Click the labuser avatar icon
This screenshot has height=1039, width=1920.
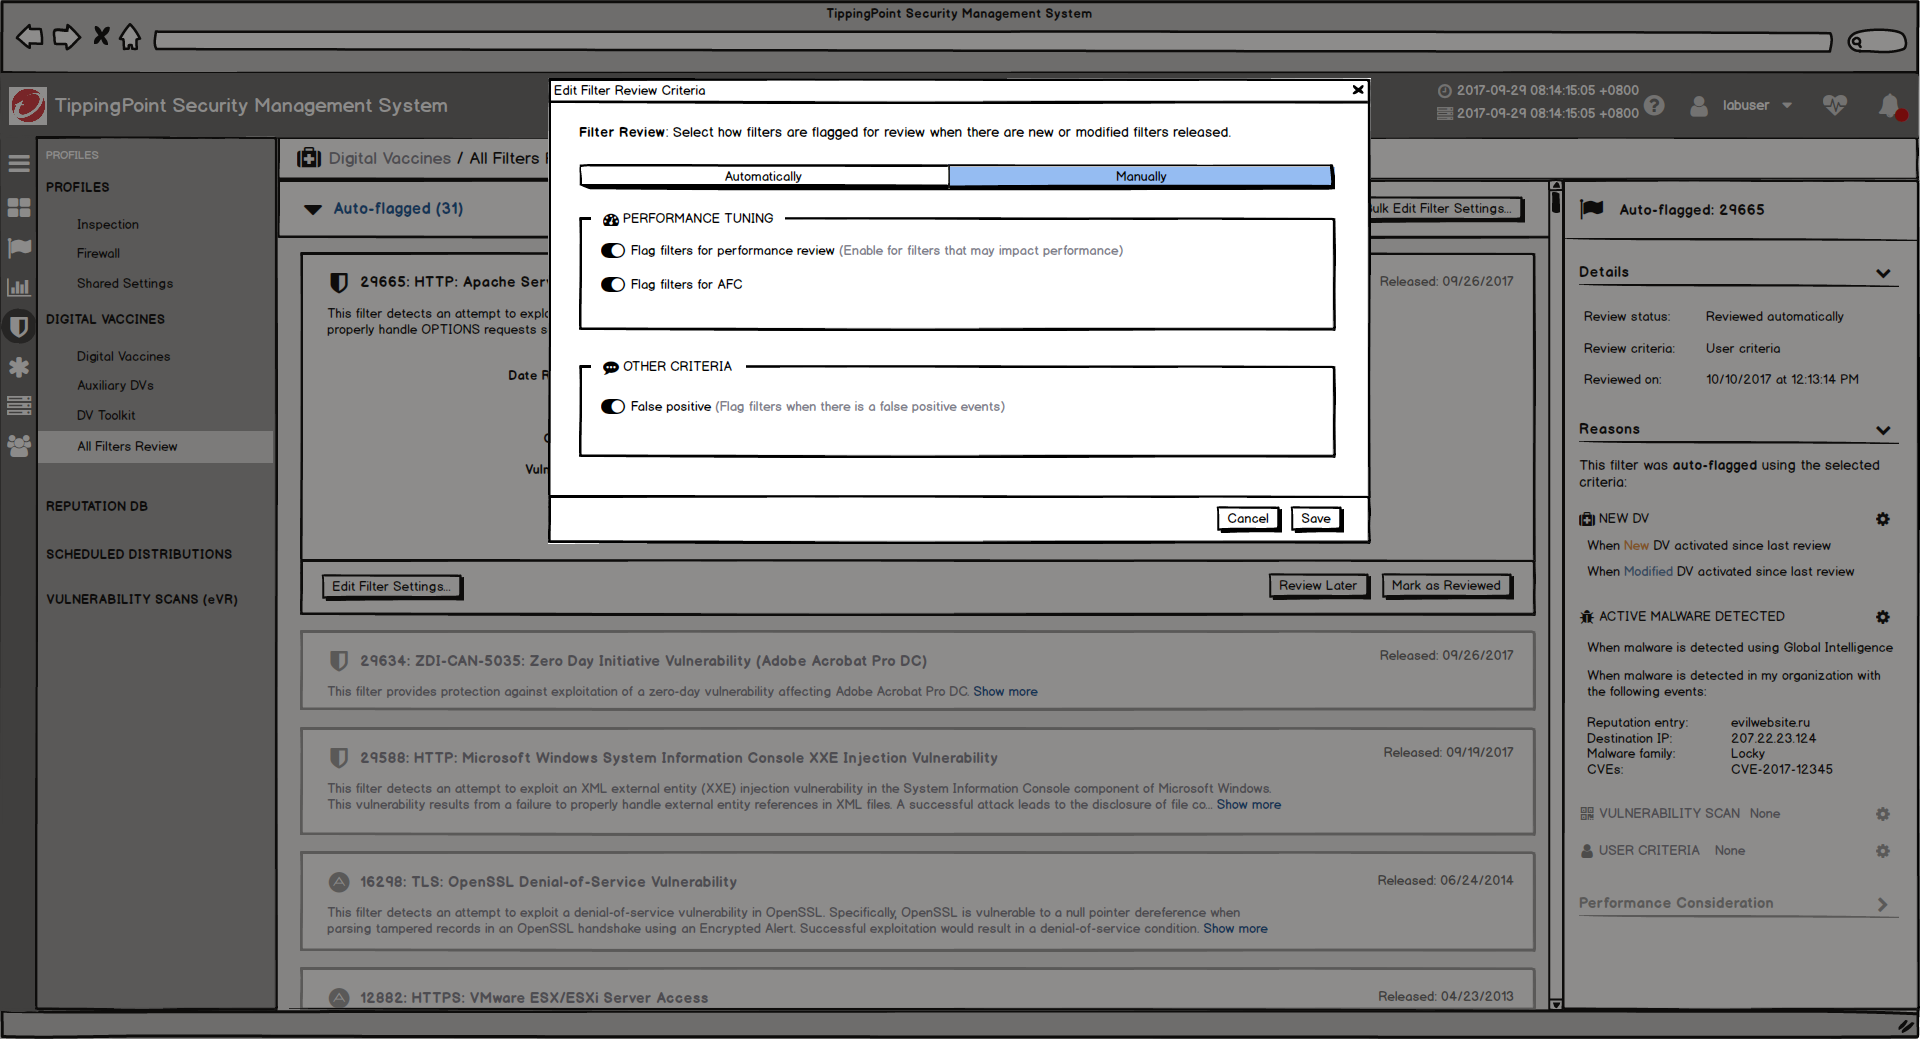[x=1699, y=105]
